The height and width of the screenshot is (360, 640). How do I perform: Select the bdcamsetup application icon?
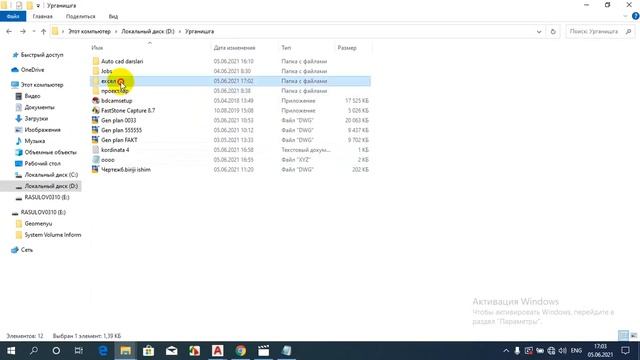coord(96,100)
